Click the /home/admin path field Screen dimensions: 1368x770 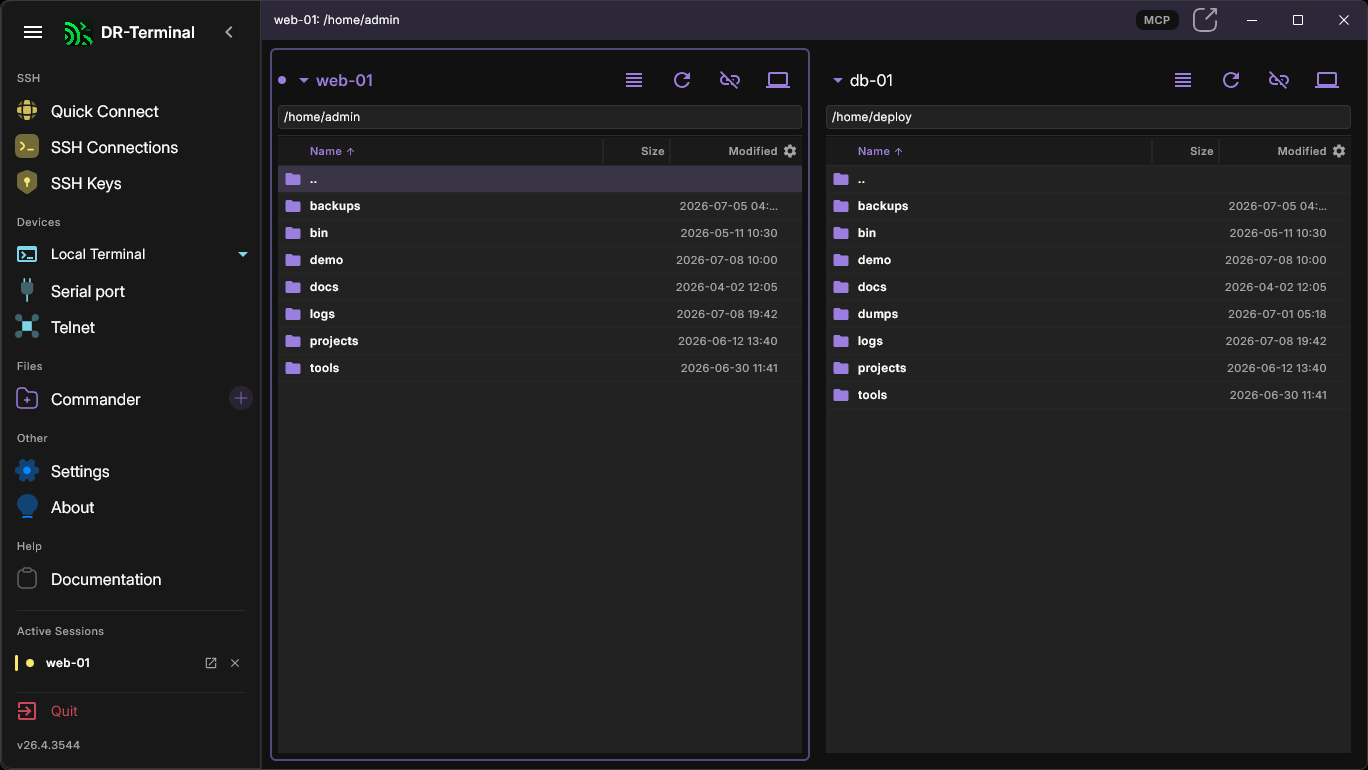point(540,117)
